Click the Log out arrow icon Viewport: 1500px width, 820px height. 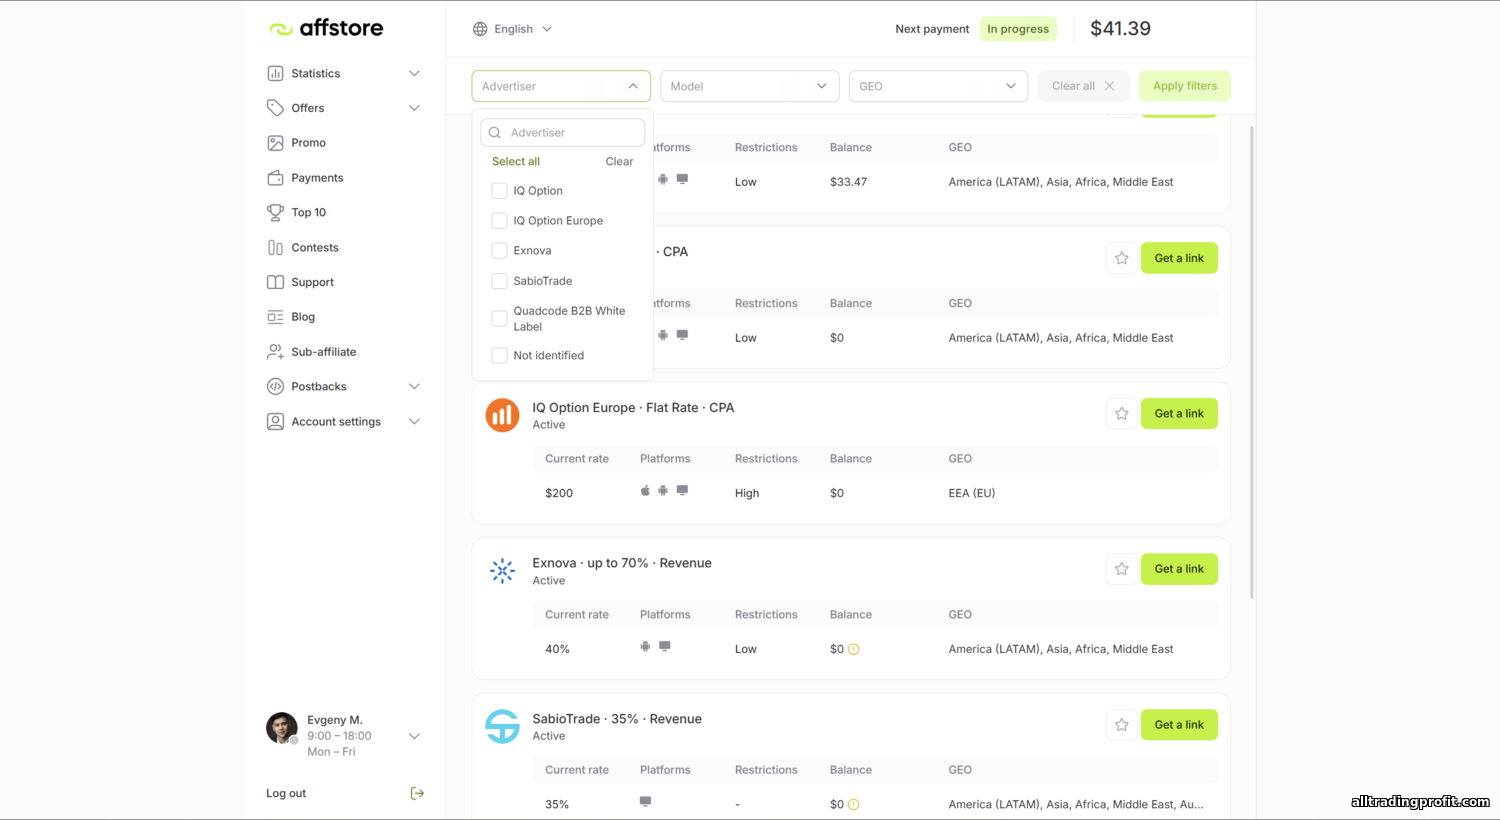[x=417, y=793]
